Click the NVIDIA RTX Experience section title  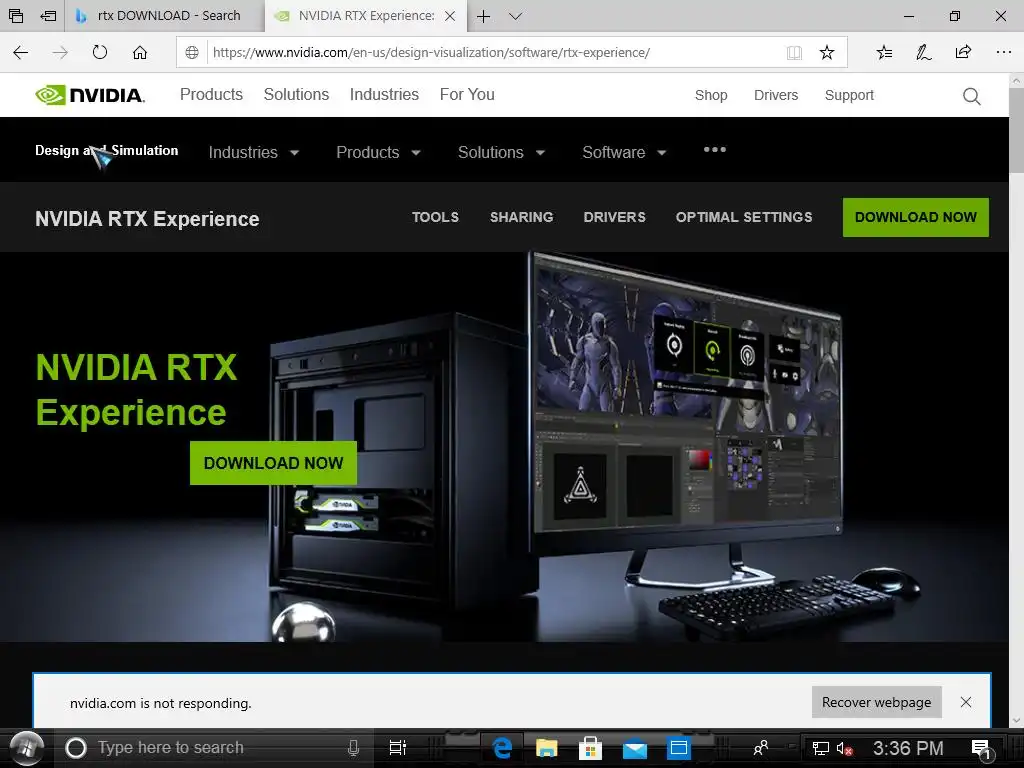147,219
